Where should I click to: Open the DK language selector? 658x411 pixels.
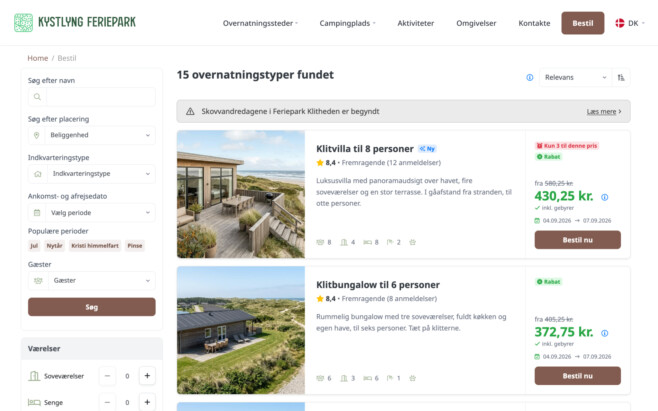pyautogui.click(x=630, y=23)
